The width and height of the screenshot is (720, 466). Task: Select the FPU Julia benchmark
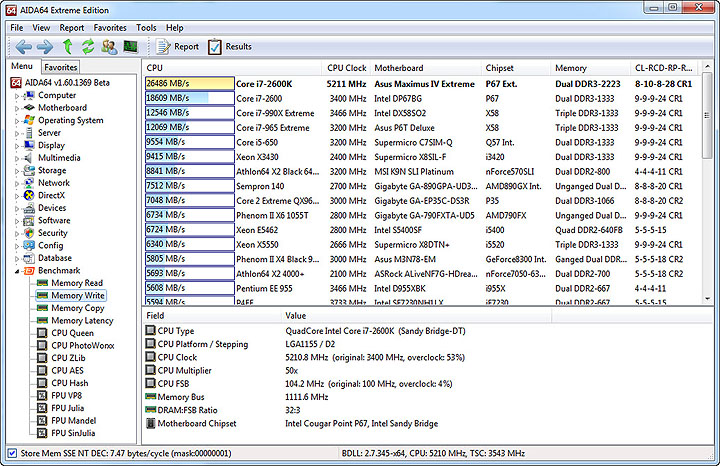(x=68, y=408)
